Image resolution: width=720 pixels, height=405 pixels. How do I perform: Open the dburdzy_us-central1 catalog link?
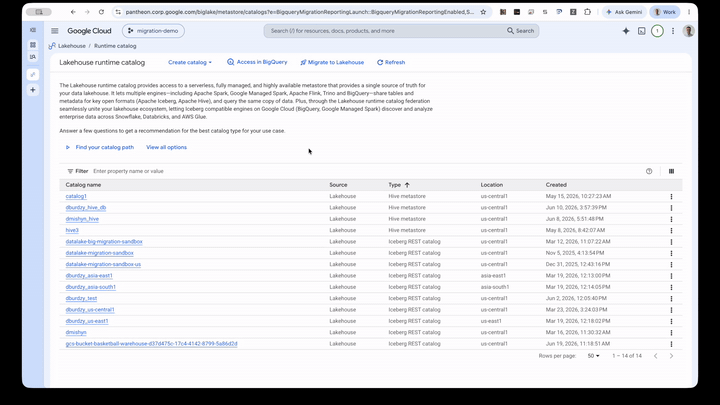[90, 310]
